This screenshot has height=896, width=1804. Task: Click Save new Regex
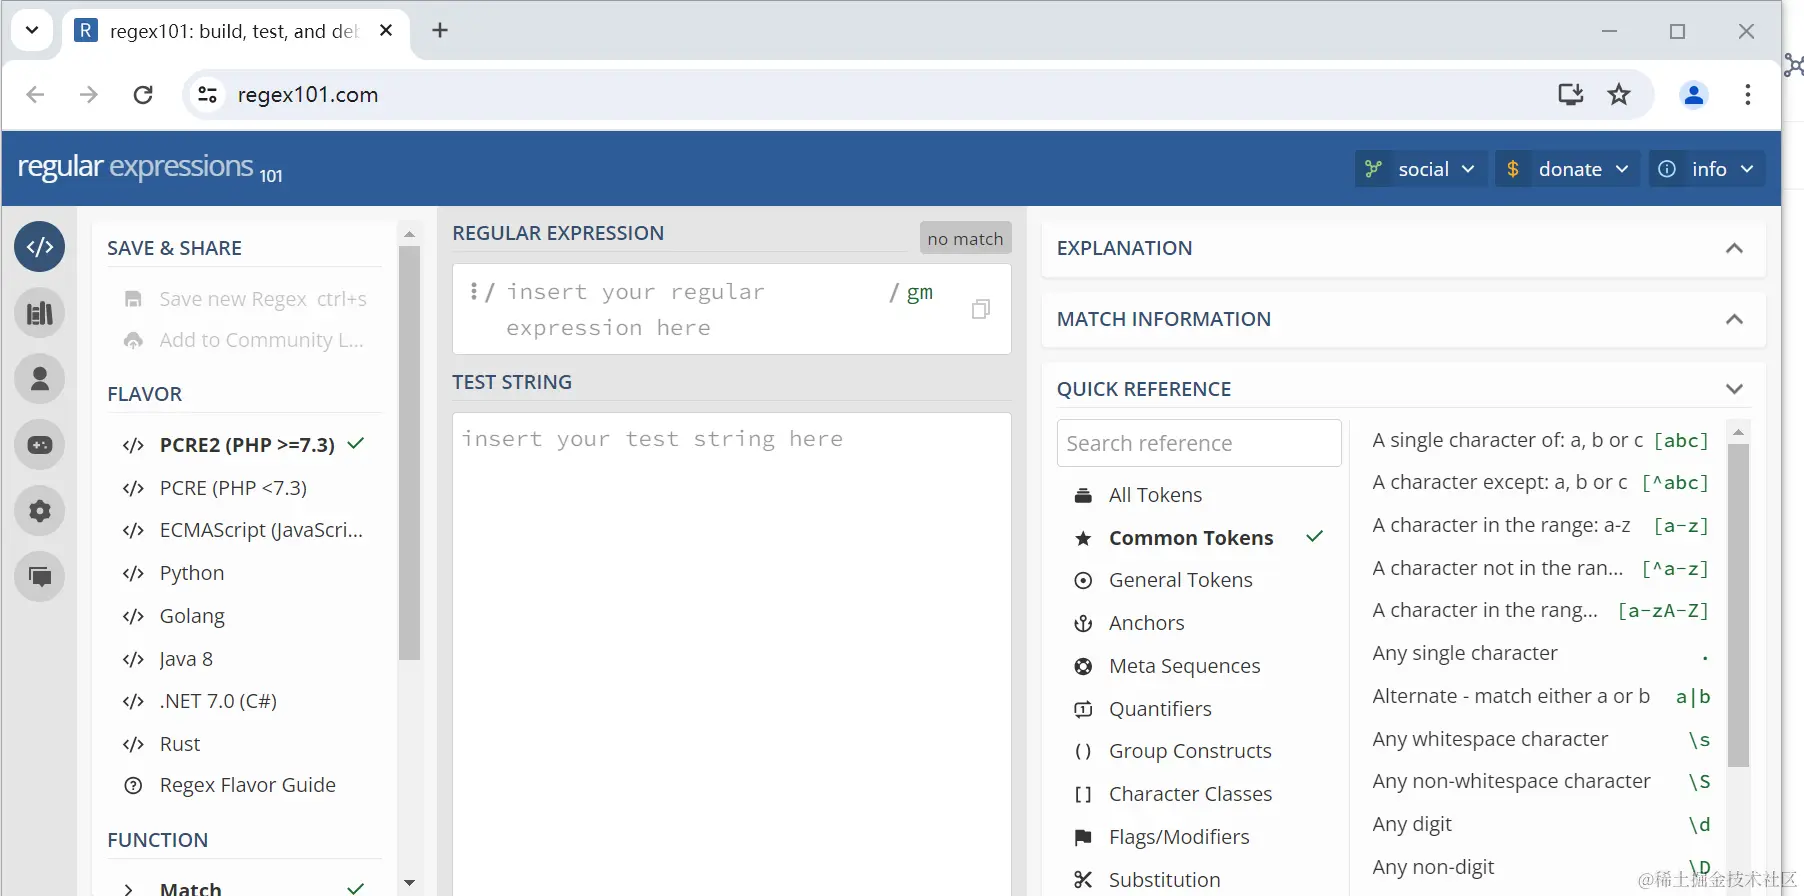pos(244,299)
